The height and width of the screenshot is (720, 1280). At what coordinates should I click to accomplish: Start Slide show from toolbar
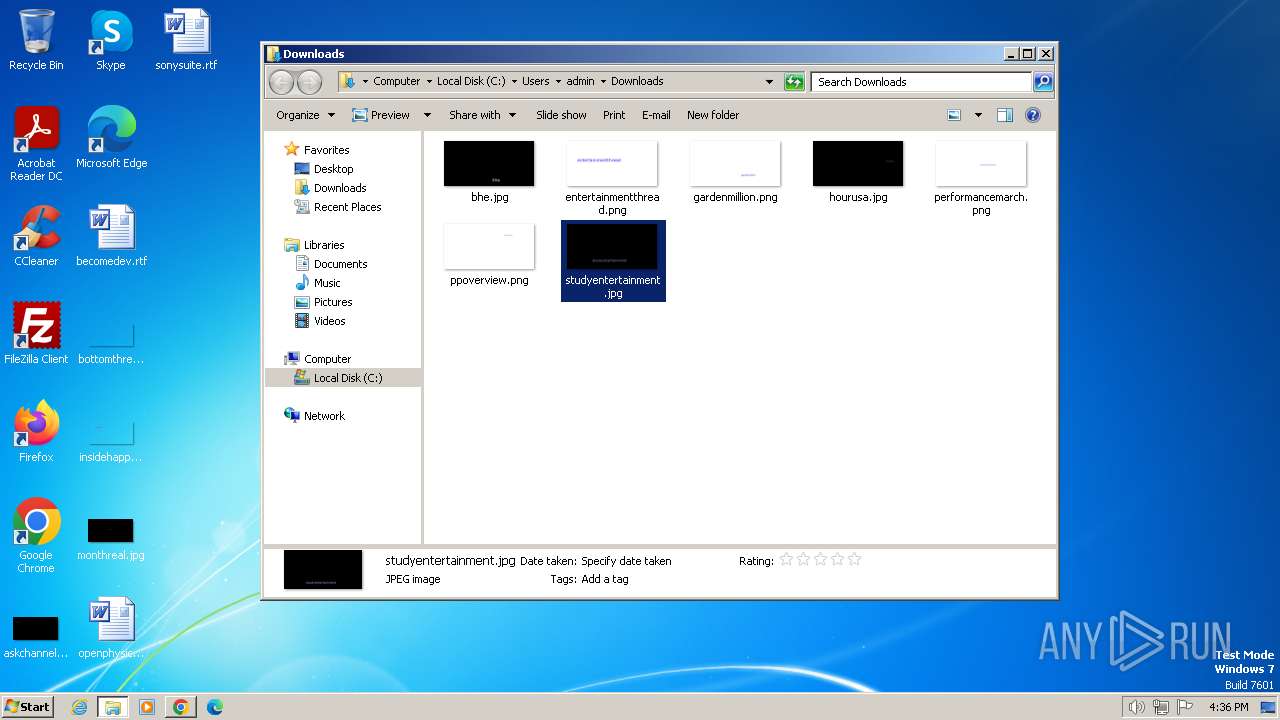tap(561, 115)
